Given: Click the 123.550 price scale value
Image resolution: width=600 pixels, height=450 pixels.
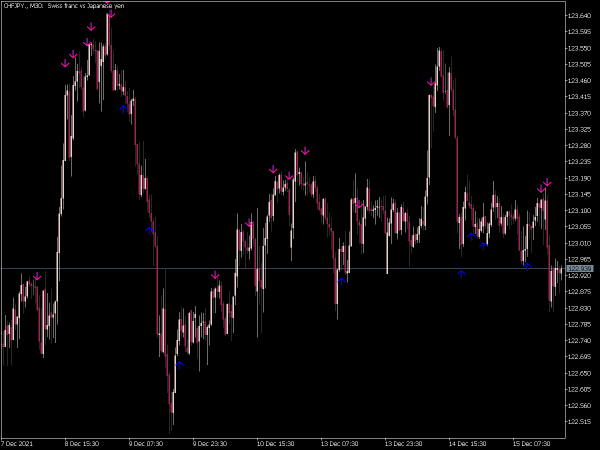Looking at the screenshot, I should 579,48.
